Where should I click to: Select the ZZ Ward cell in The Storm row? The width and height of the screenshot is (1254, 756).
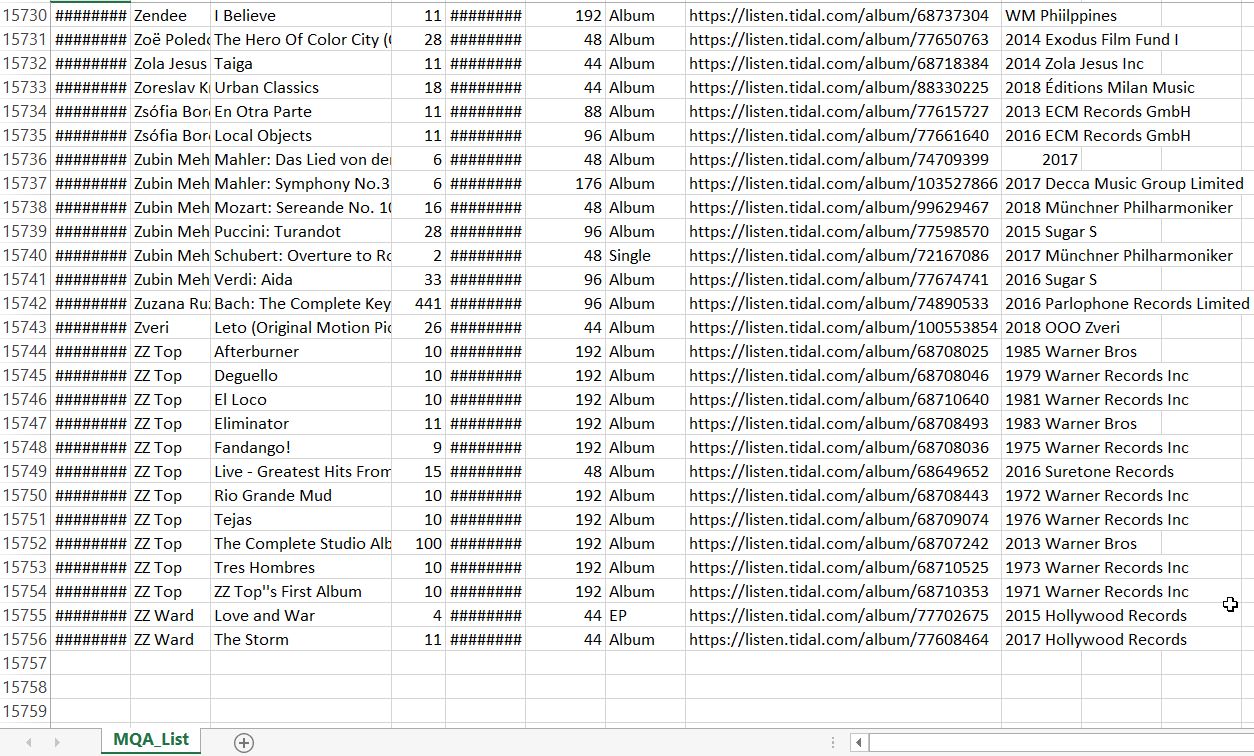click(x=171, y=640)
